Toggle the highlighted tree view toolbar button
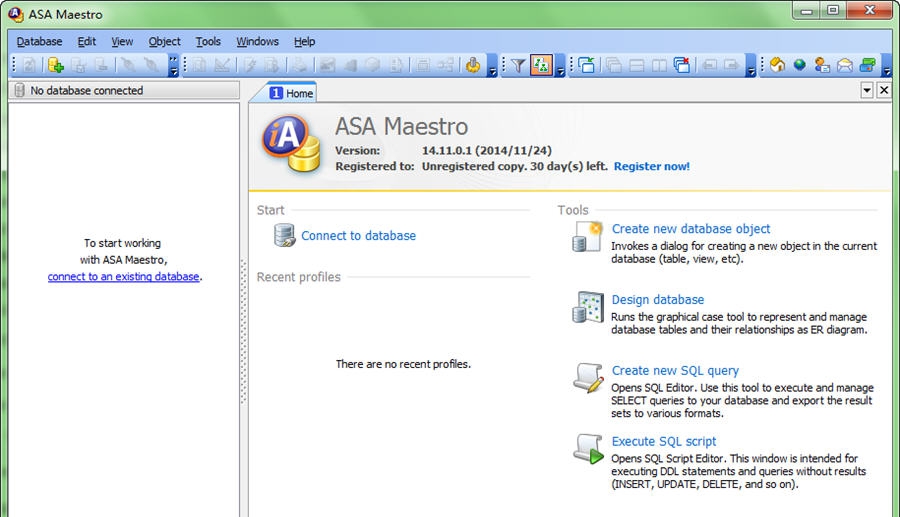900x517 pixels. (x=541, y=66)
